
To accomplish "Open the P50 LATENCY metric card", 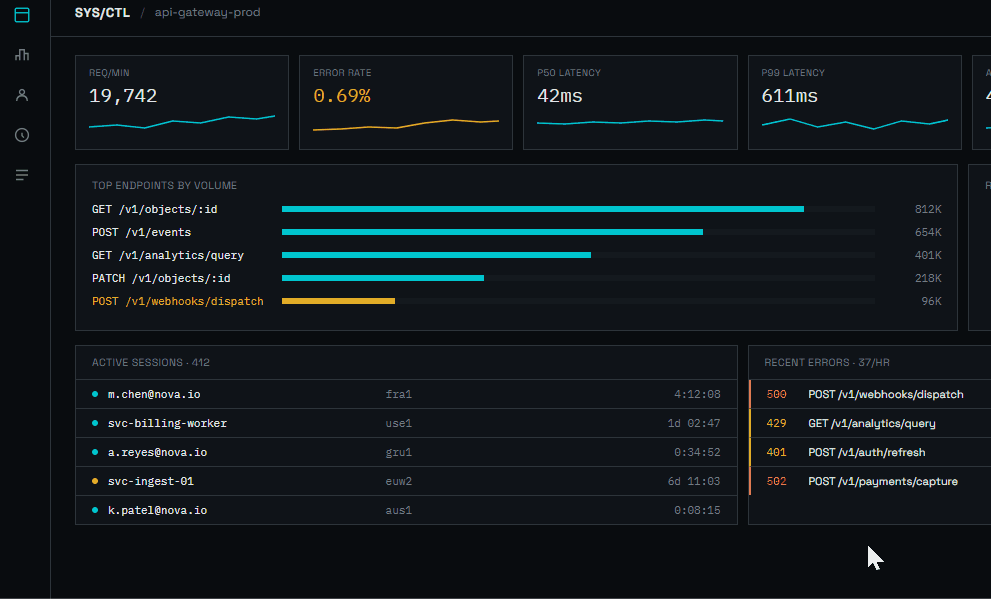I will pyautogui.click(x=630, y=102).
